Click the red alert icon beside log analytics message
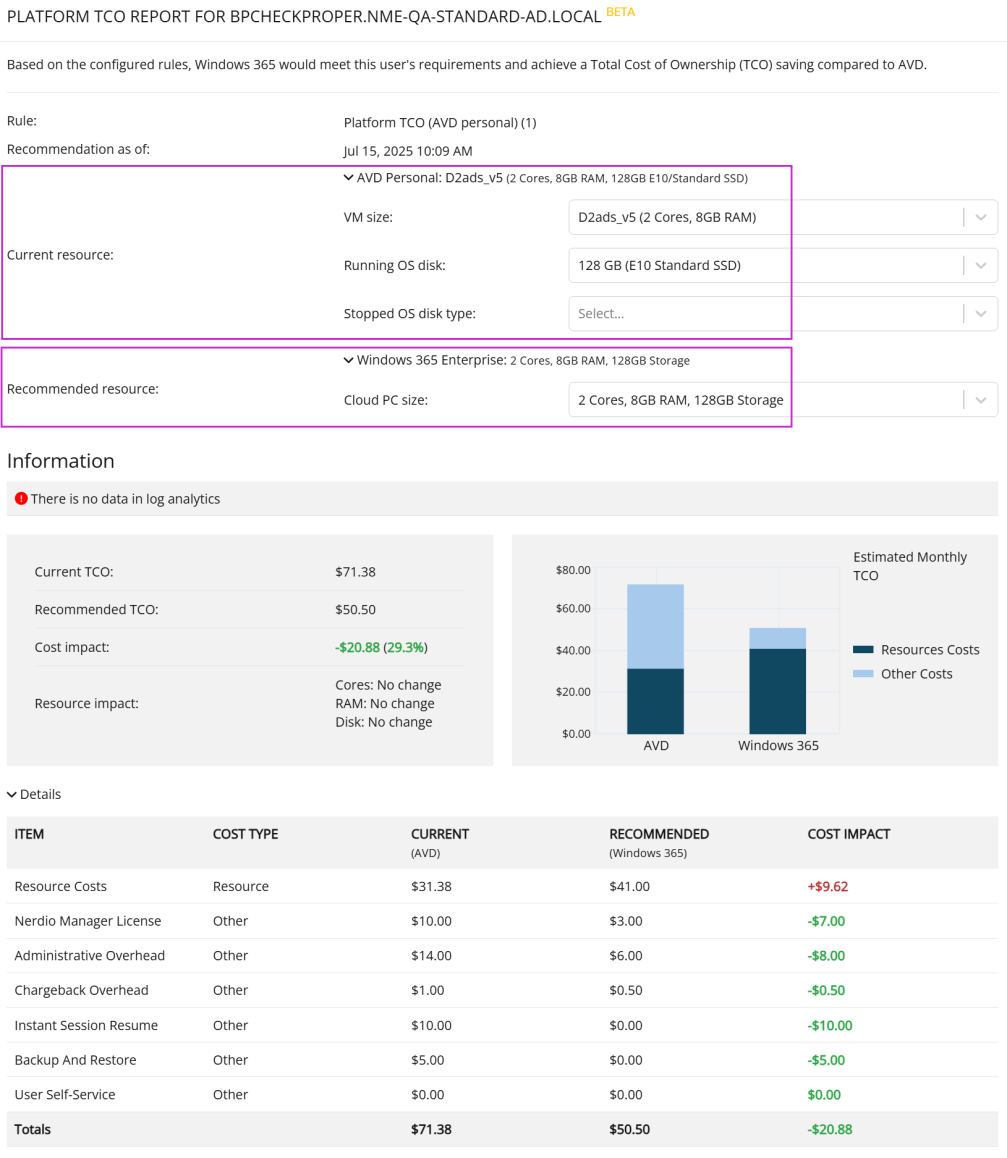This screenshot has width=1007, height=1158. click(22, 497)
